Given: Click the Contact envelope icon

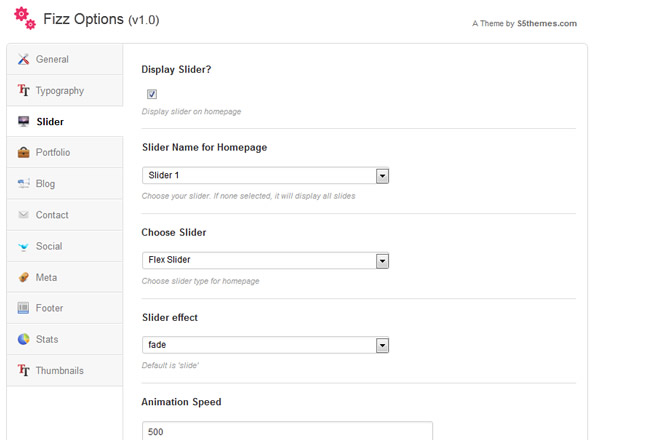Looking at the screenshot, I should pos(23,215).
